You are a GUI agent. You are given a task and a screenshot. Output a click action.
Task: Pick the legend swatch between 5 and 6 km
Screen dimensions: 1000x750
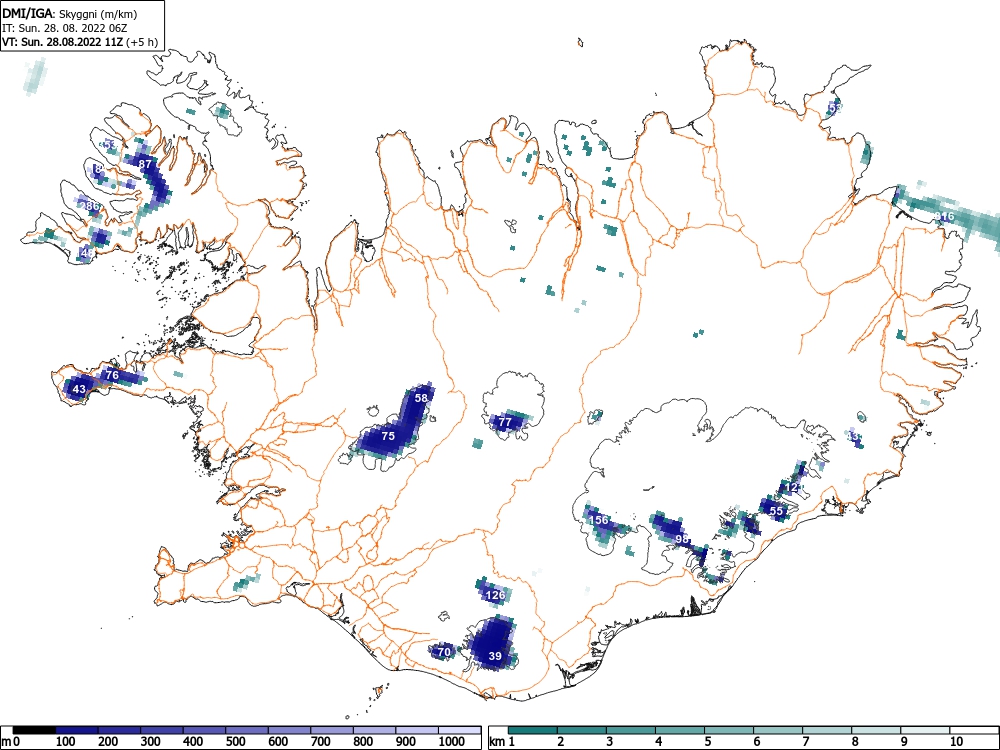tap(729, 730)
